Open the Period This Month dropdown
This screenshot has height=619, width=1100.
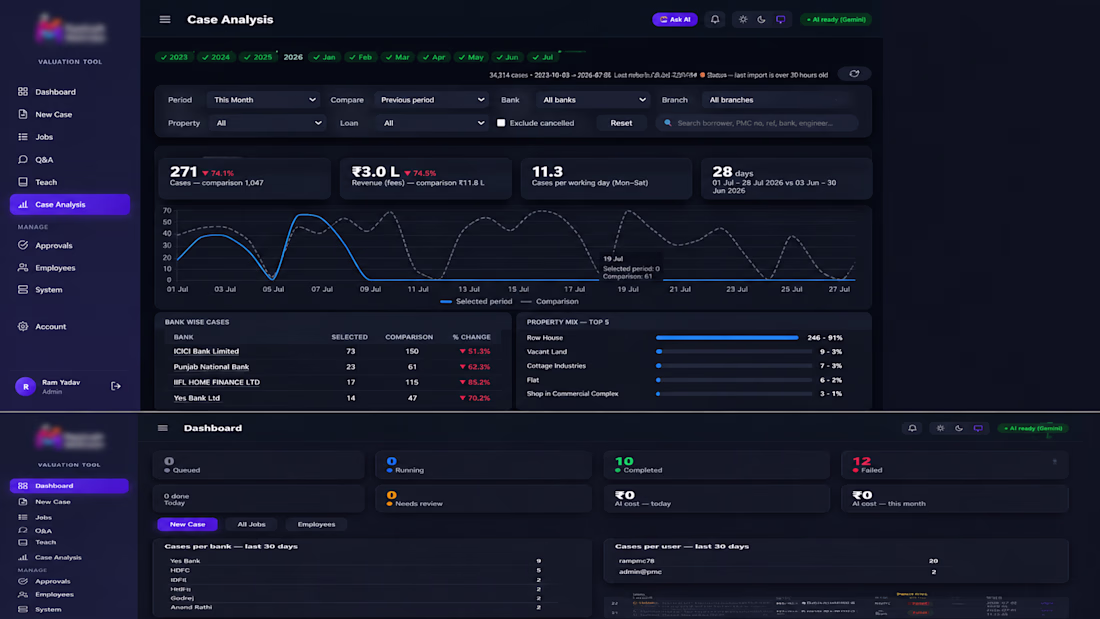tap(264, 100)
